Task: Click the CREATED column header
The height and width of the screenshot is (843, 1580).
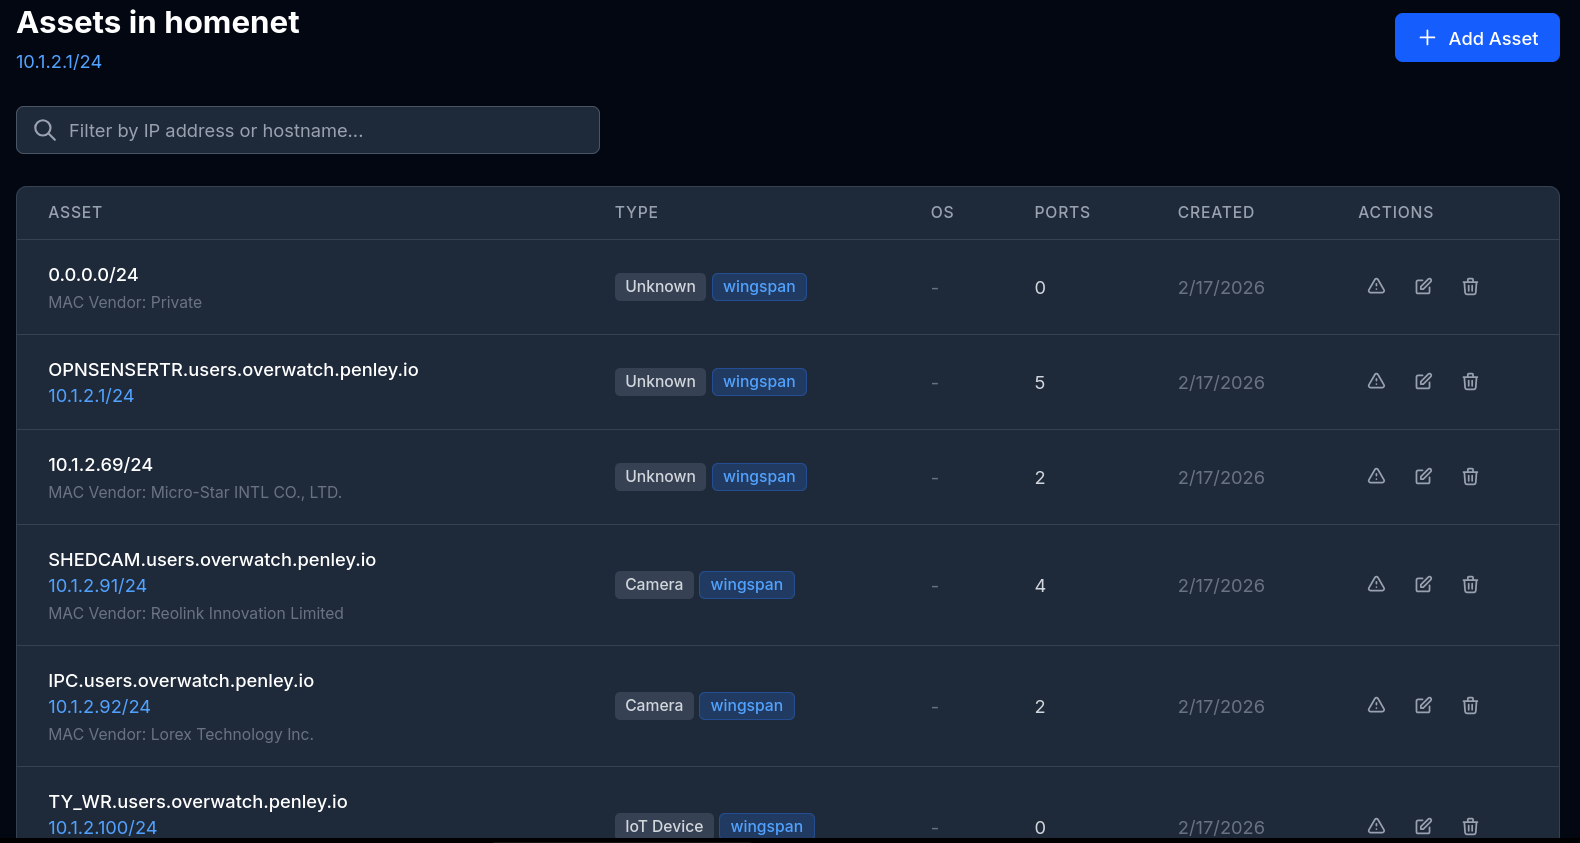Action: tap(1216, 212)
